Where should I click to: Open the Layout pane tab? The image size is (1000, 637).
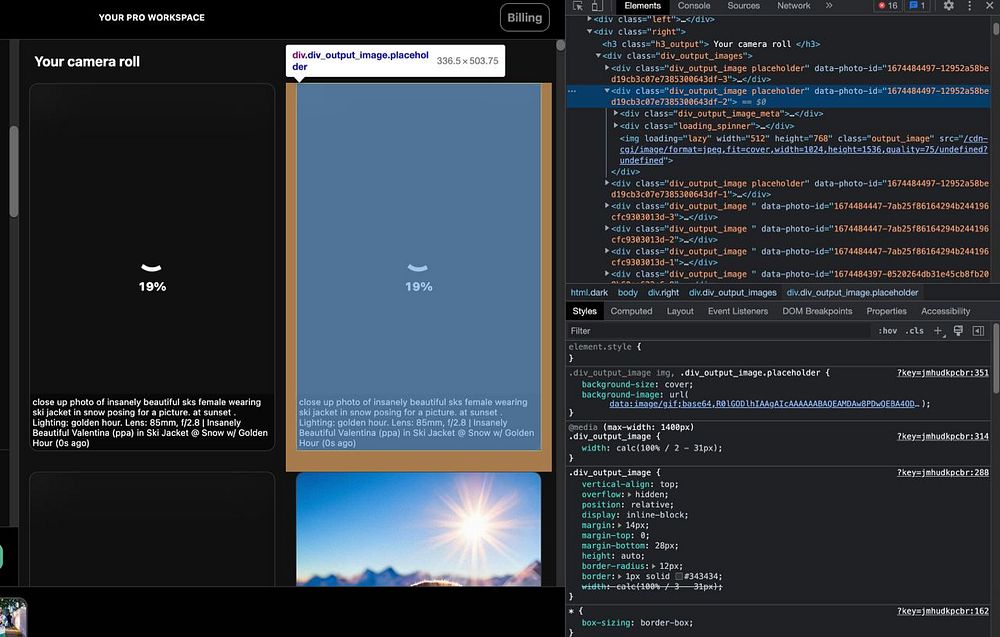pyautogui.click(x=680, y=311)
